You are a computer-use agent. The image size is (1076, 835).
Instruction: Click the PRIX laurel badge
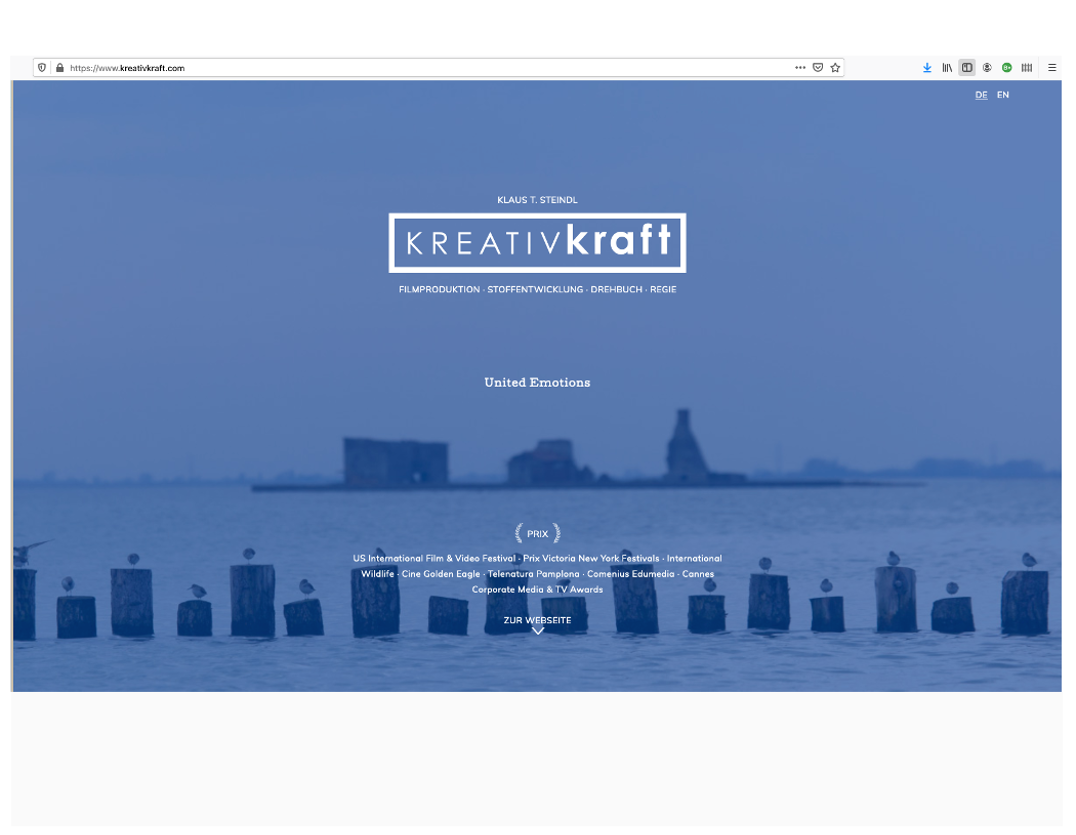[537, 533]
